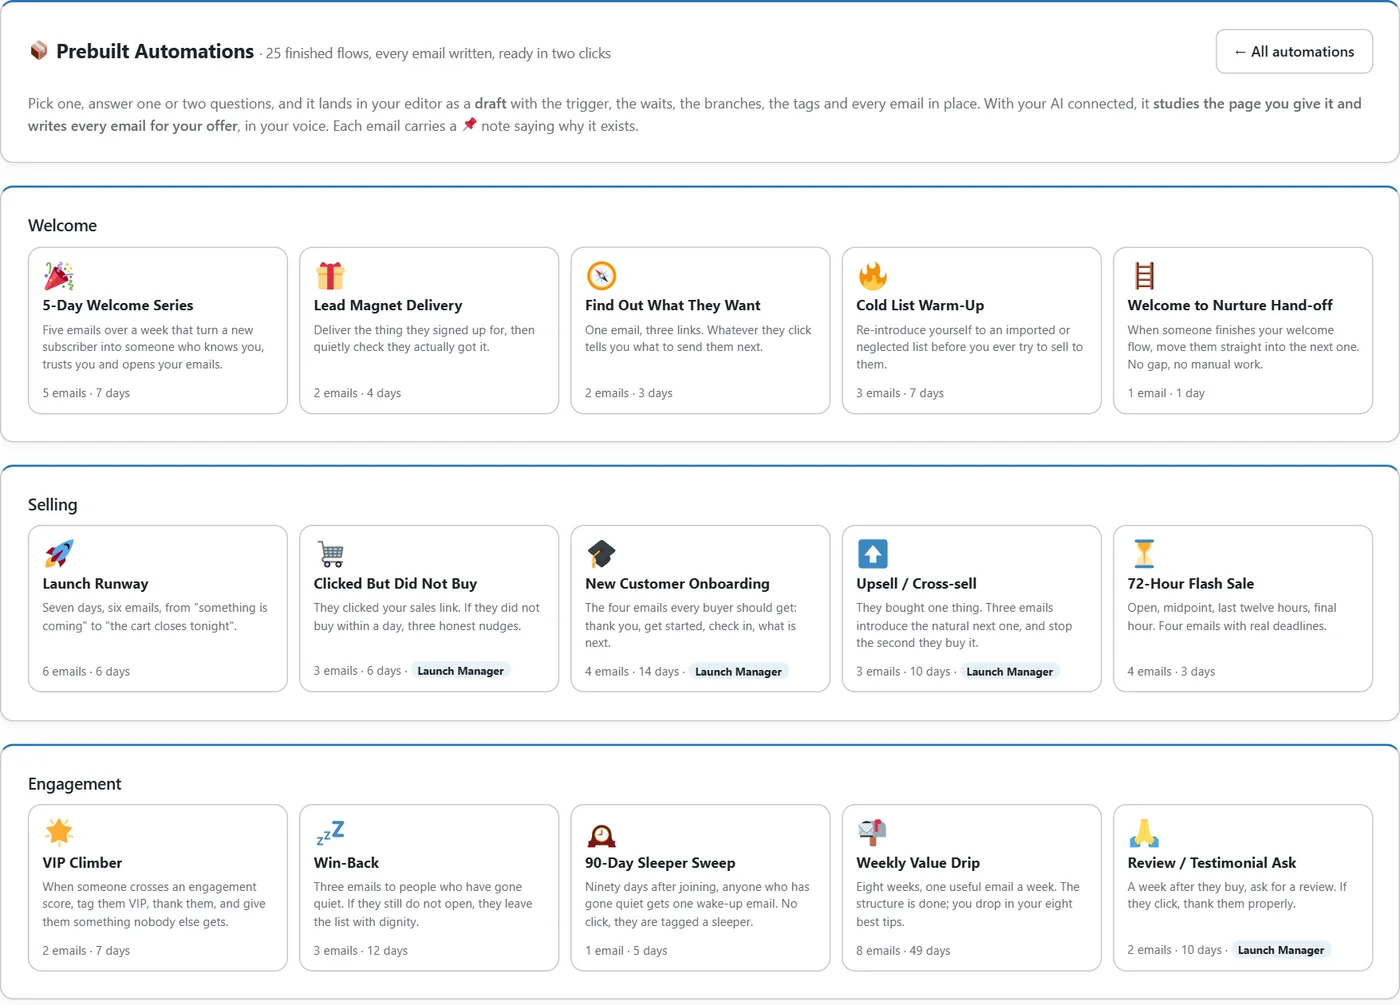Click the package icon beside Prebuilt Automations
Viewport: 1400px width, 1005px height.
coord(39,51)
